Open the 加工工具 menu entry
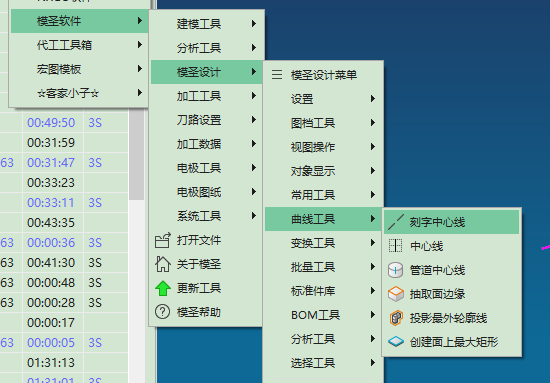Image resolution: width=550 pixels, height=383 pixels. point(207,96)
